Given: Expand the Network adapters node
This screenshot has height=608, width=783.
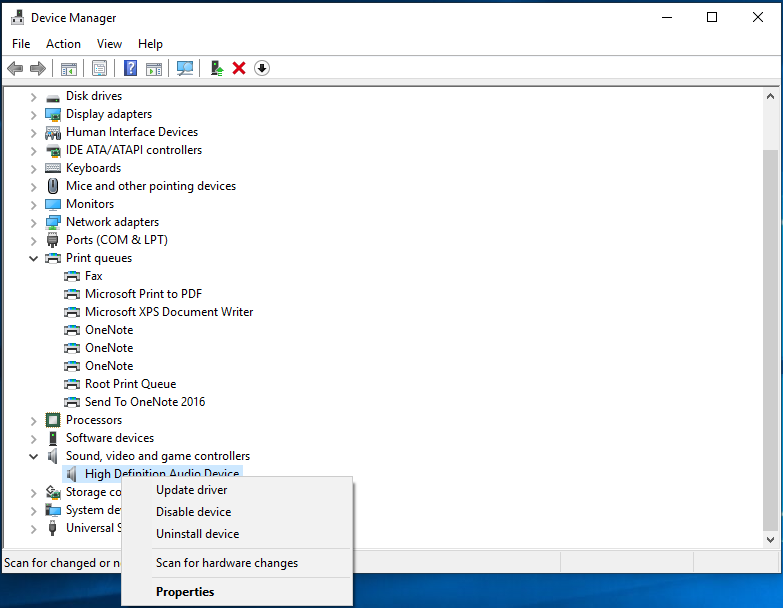Looking at the screenshot, I should [33, 223].
